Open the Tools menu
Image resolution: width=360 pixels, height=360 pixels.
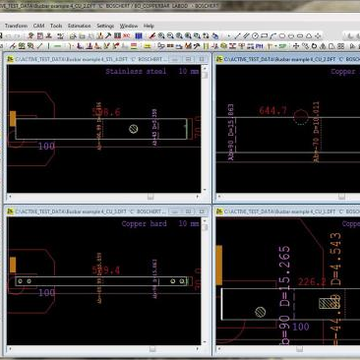click(x=56, y=26)
